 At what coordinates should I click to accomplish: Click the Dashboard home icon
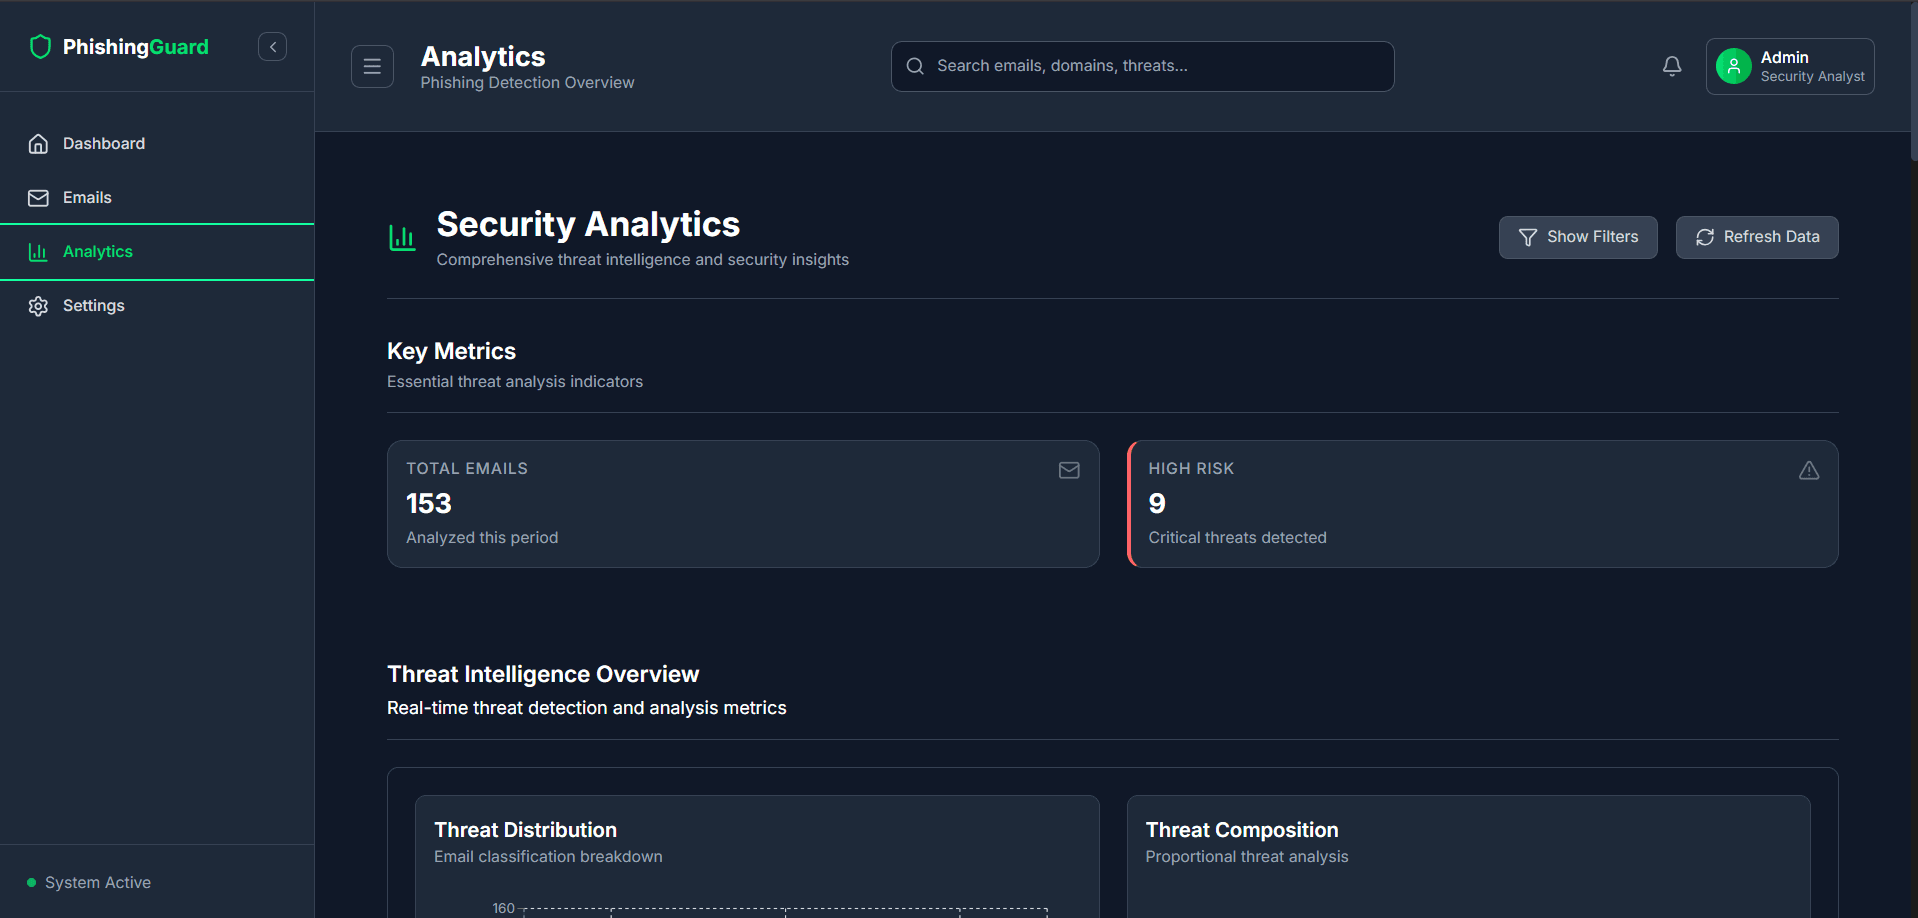pos(38,144)
